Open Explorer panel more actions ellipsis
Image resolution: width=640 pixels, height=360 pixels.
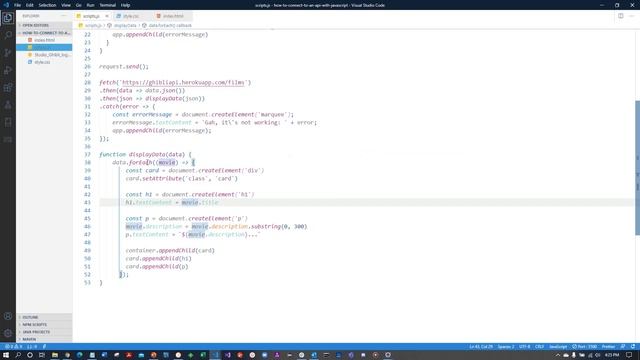click(64, 16)
